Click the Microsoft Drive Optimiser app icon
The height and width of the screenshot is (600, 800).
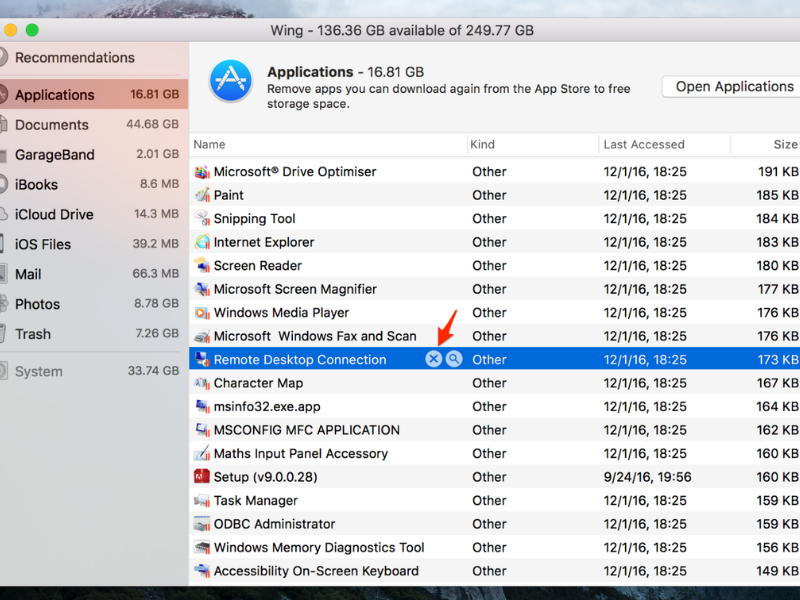click(202, 172)
